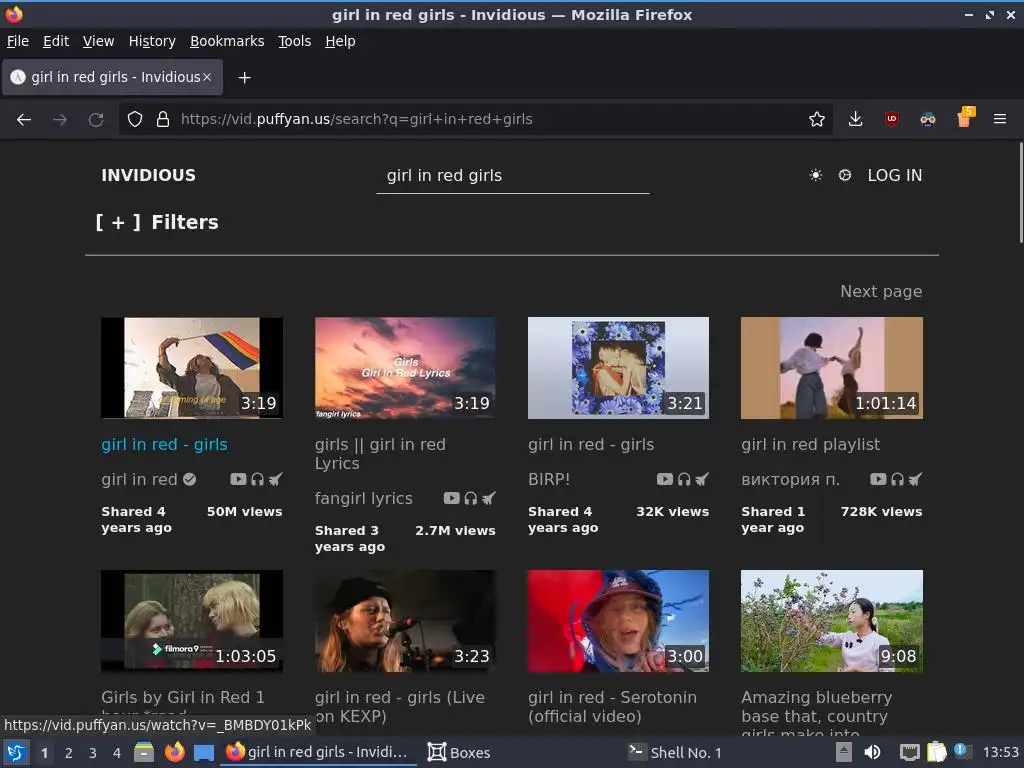The width and height of the screenshot is (1024, 768).
Task: Open the Bookmarks menu
Action: [227, 41]
